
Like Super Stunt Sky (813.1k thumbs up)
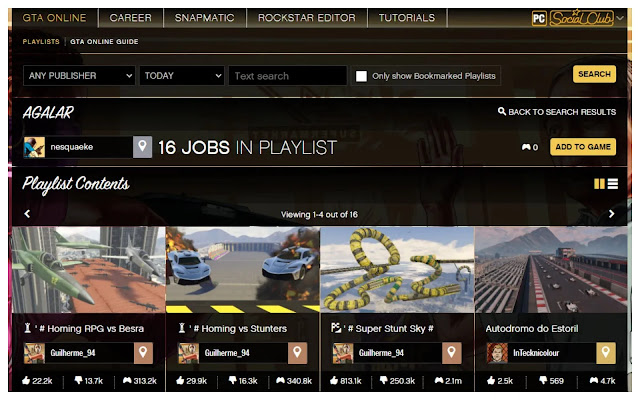pyautogui.click(x=334, y=381)
